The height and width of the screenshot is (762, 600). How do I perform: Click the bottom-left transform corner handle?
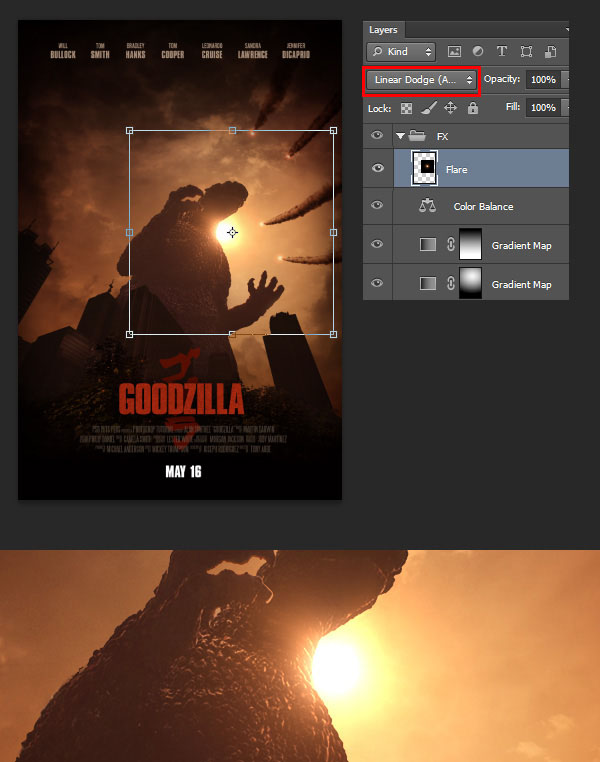129,334
